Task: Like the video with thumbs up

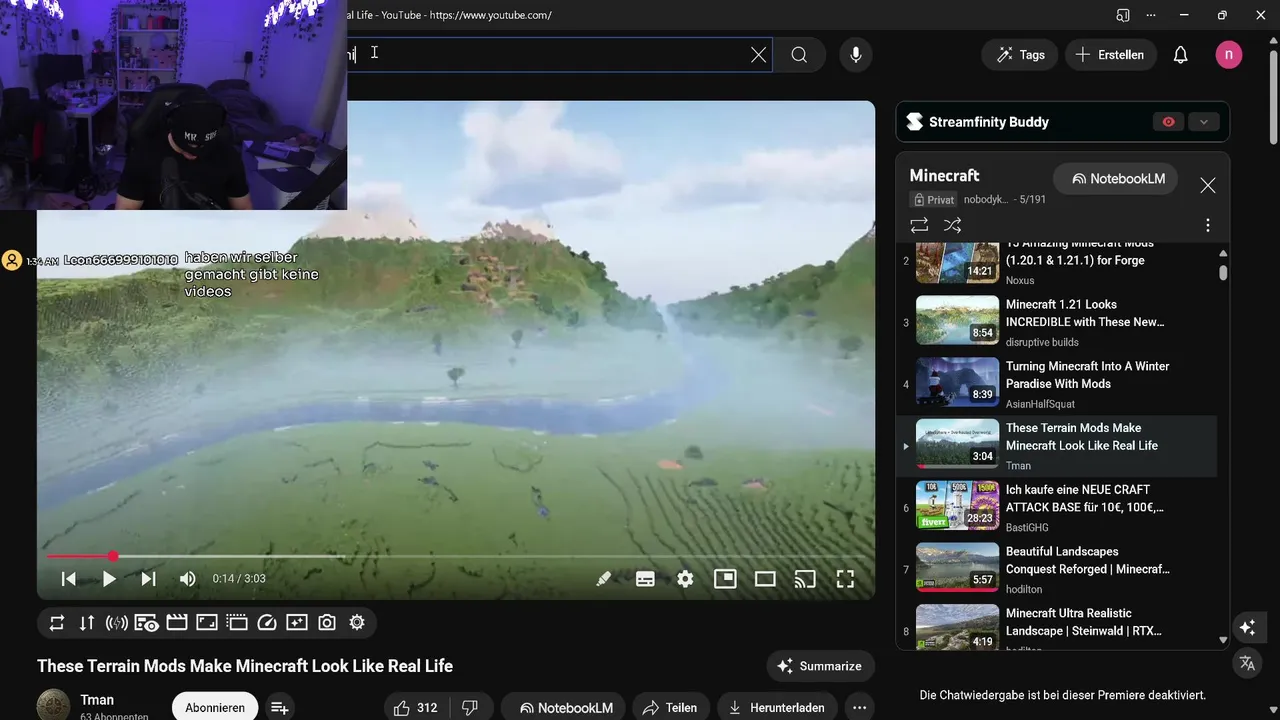Action: pyautogui.click(x=416, y=708)
